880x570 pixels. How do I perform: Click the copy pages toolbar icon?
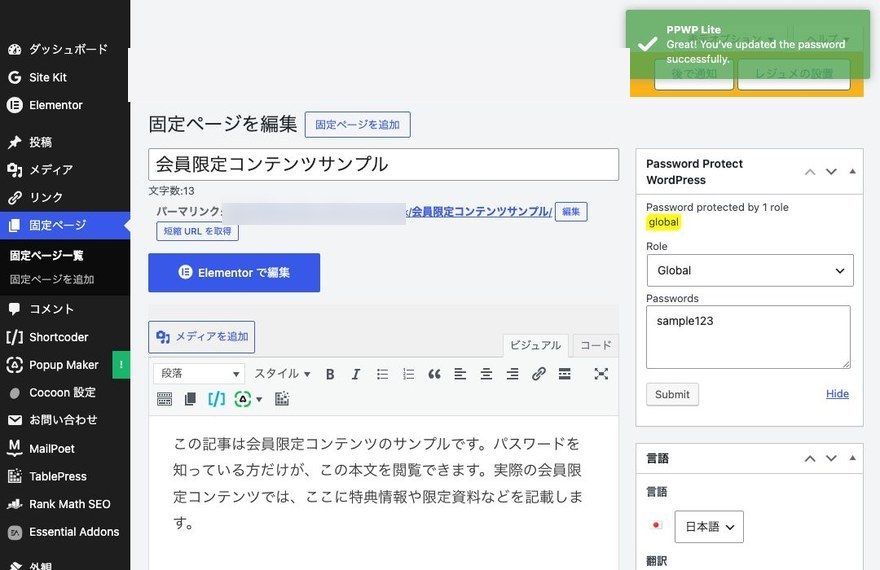pyautogui.click(x=190, y=399)
